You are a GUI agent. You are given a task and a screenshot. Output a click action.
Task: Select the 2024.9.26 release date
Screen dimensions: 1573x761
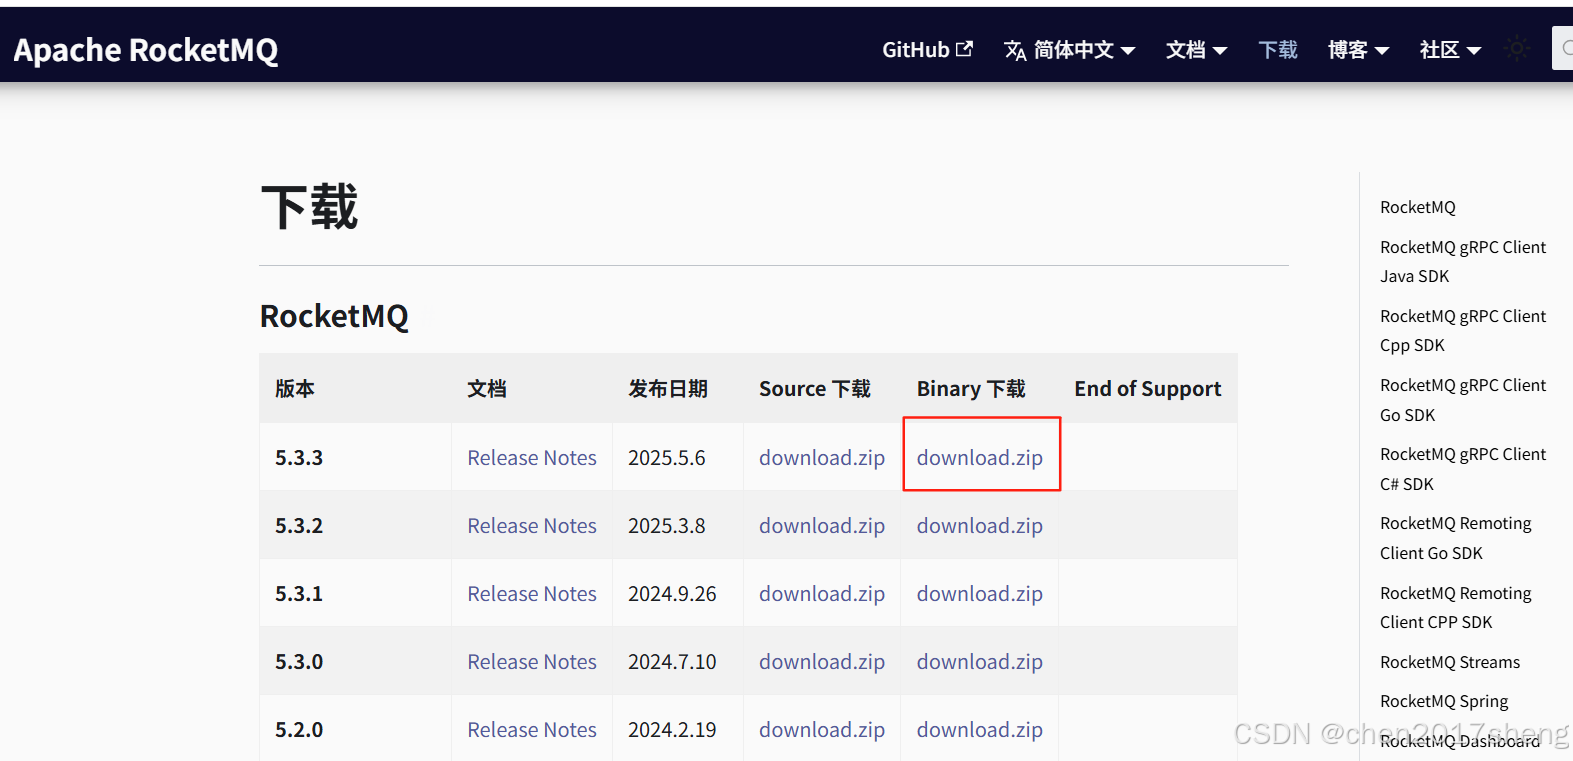coord(672,594)
